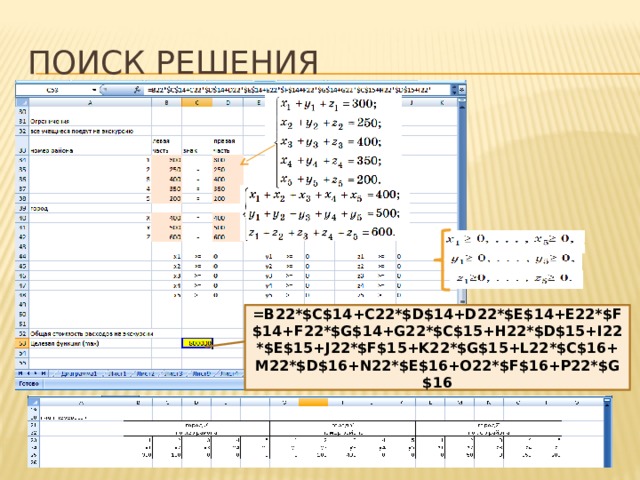The height and width of the screenshot is (480, 640).
Task: Click the 'правая часть' header cell
Action: [228, 146]
